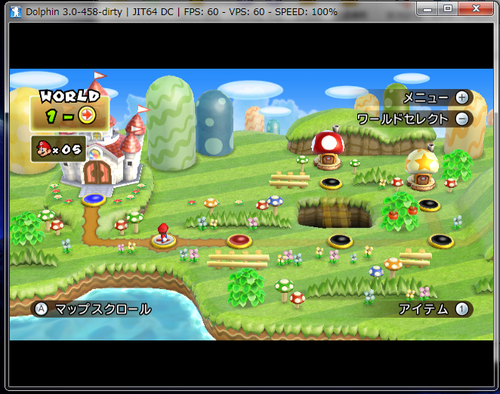Screen dimensions: 500x394
Task: Select the ワールドセレクト label
Action: pos(402,119)
